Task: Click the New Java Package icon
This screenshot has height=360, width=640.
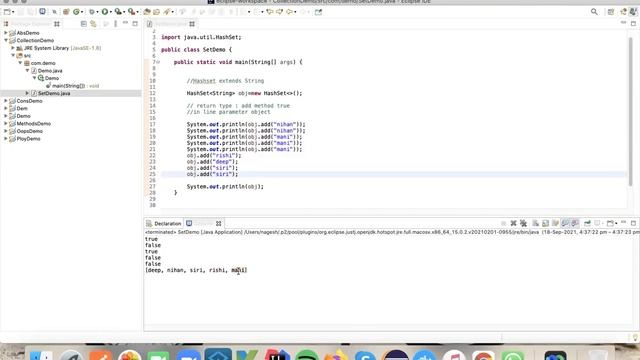Action: (x=66, y=12)
